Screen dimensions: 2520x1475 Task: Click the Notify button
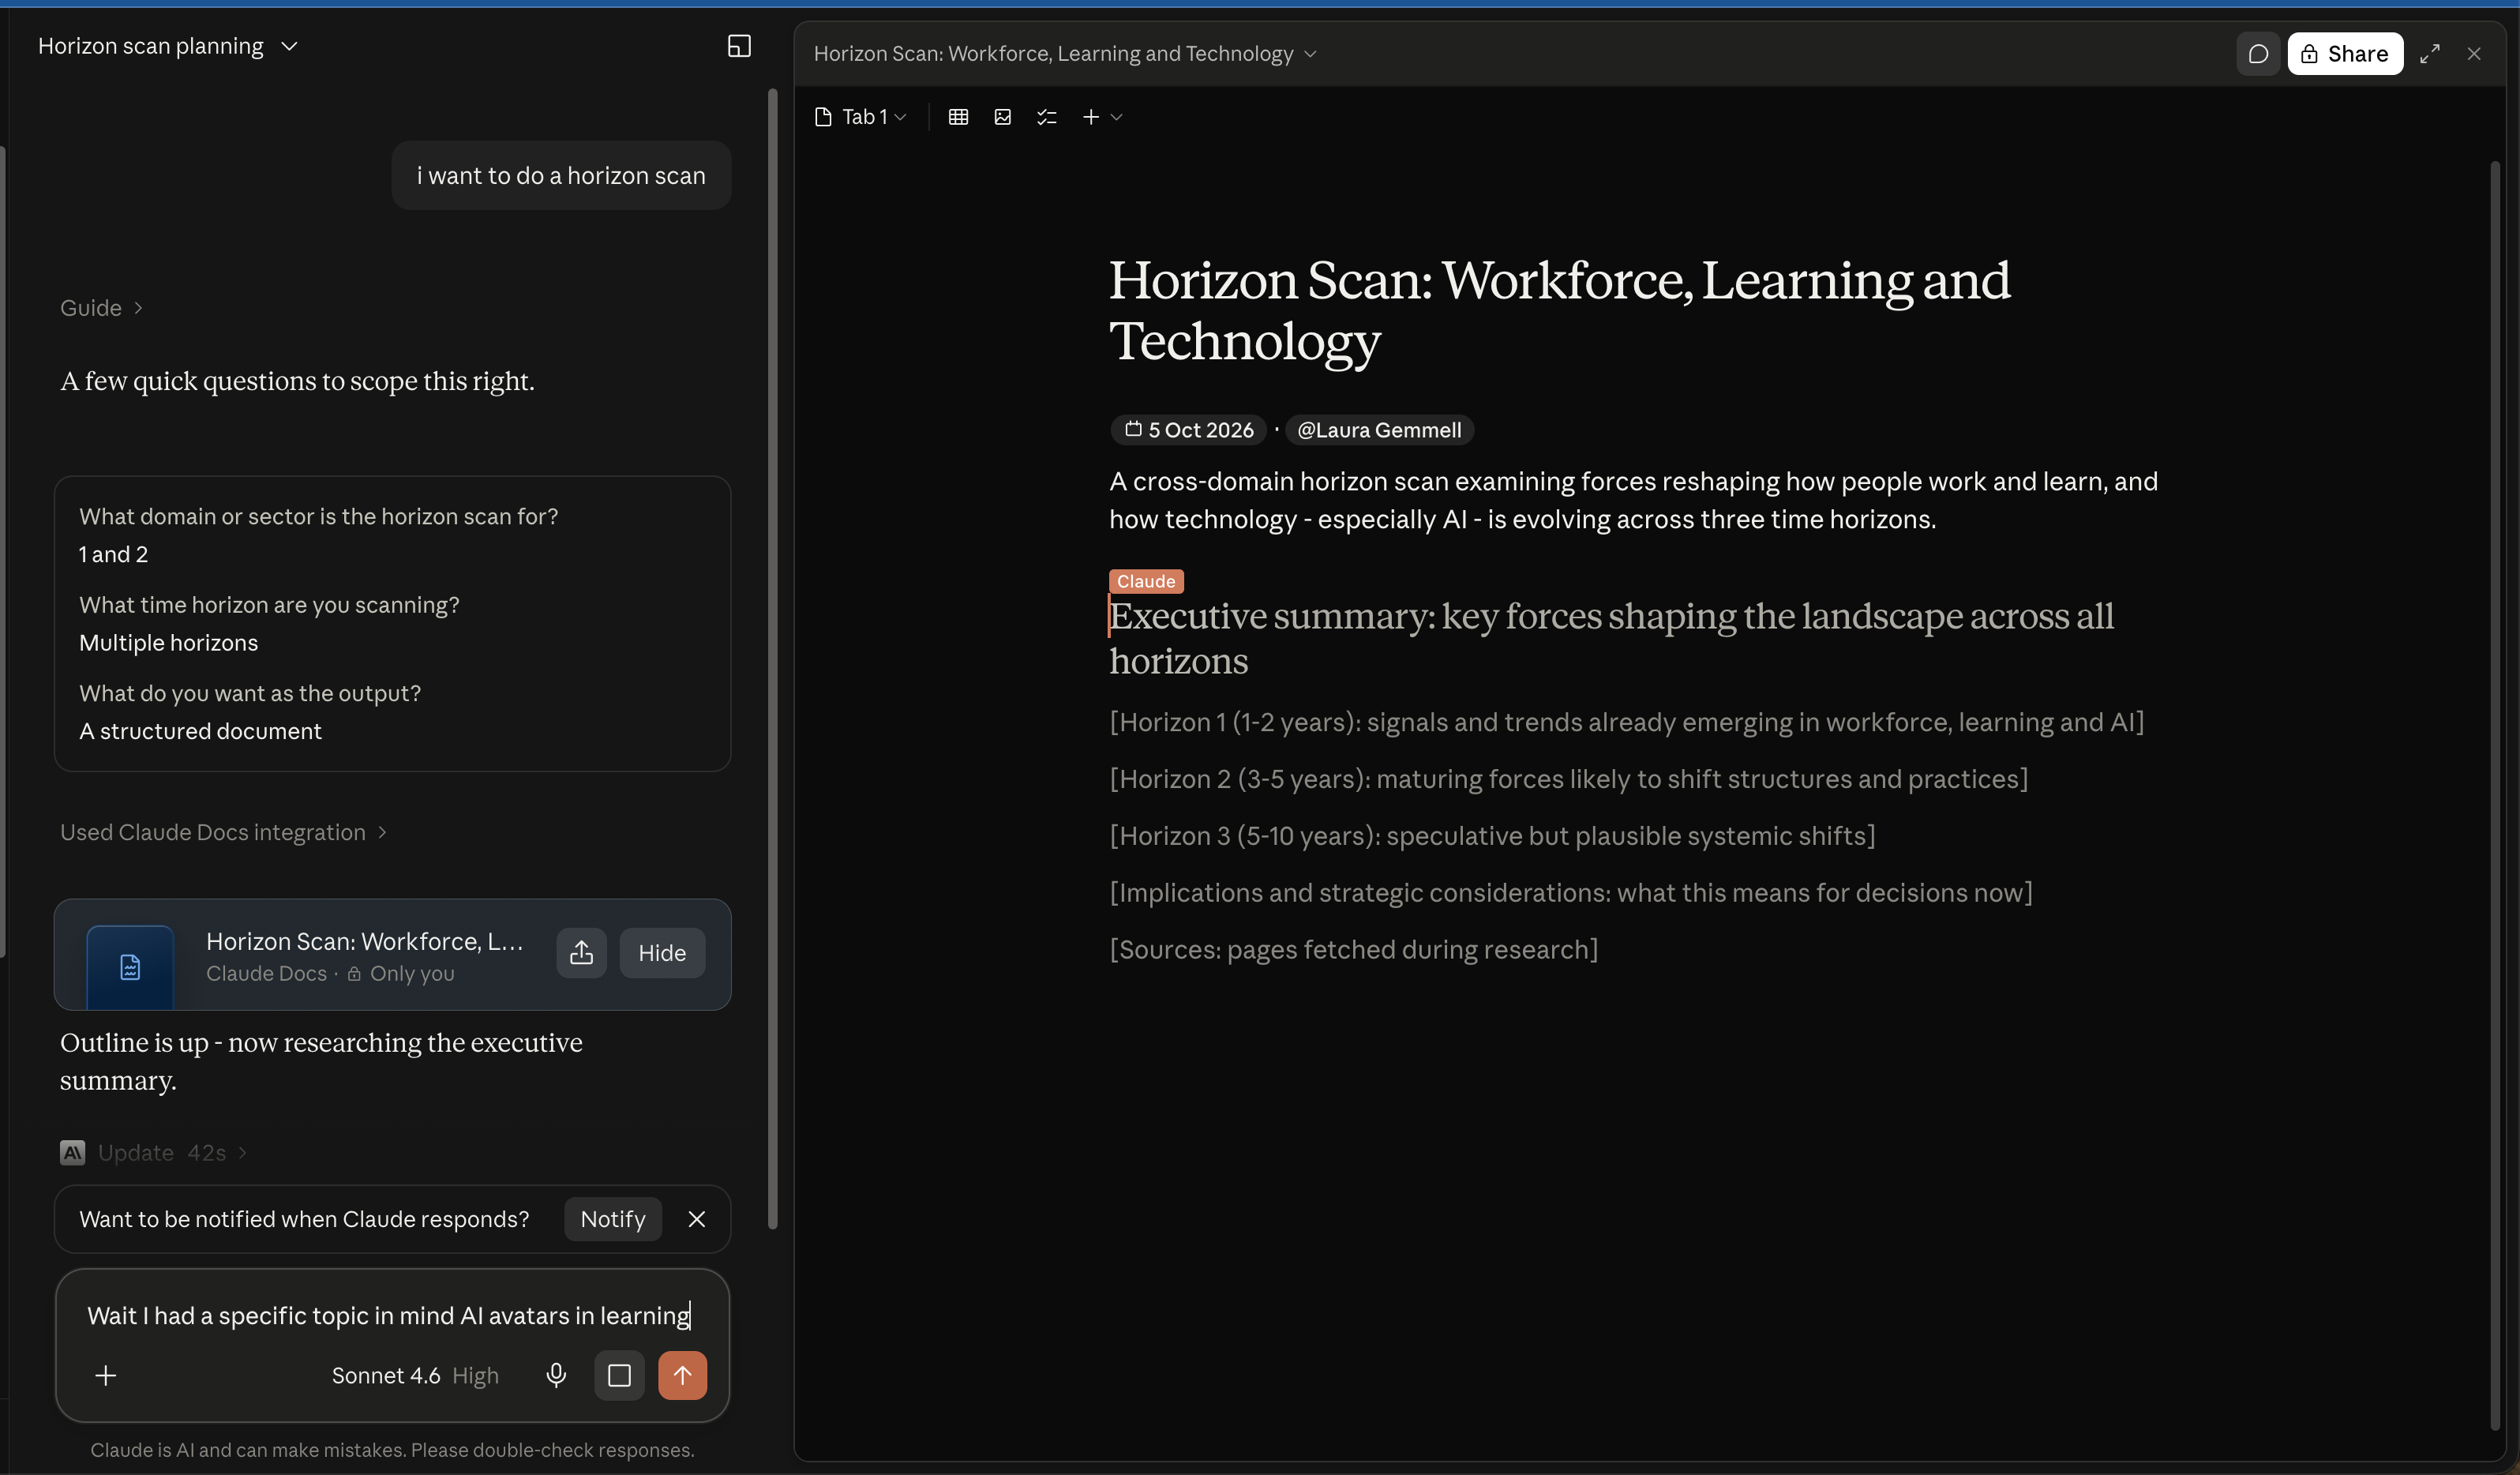[613, 1219]
